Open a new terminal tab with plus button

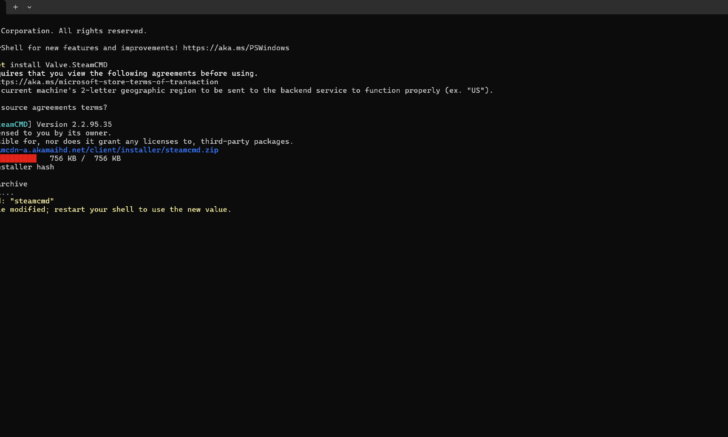[x=15, y=7]
